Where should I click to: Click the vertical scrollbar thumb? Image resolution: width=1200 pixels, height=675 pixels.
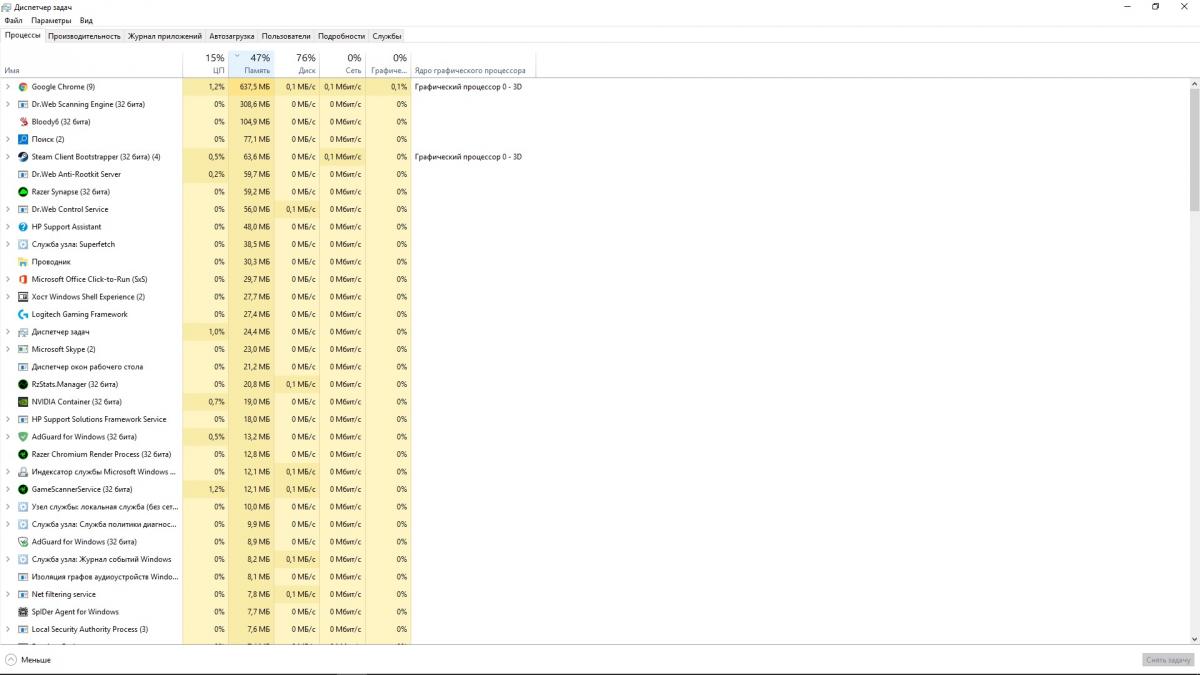[1194, 149]
